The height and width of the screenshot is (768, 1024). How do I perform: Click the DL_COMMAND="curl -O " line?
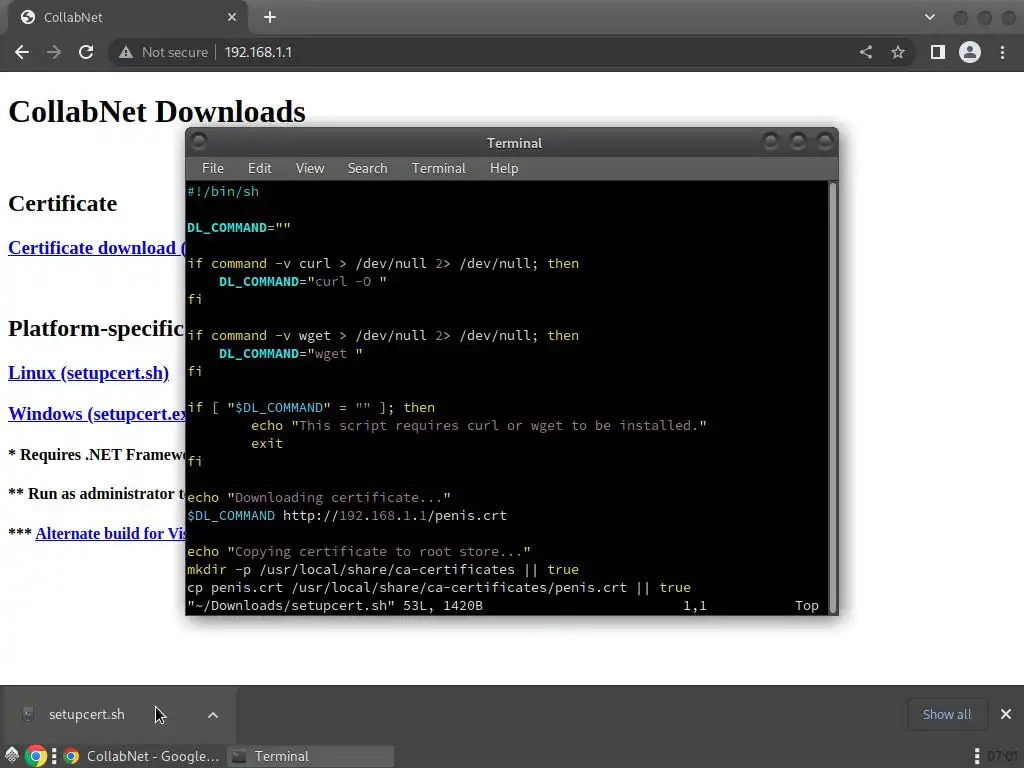pyautogui.click(x=302, y=281)
